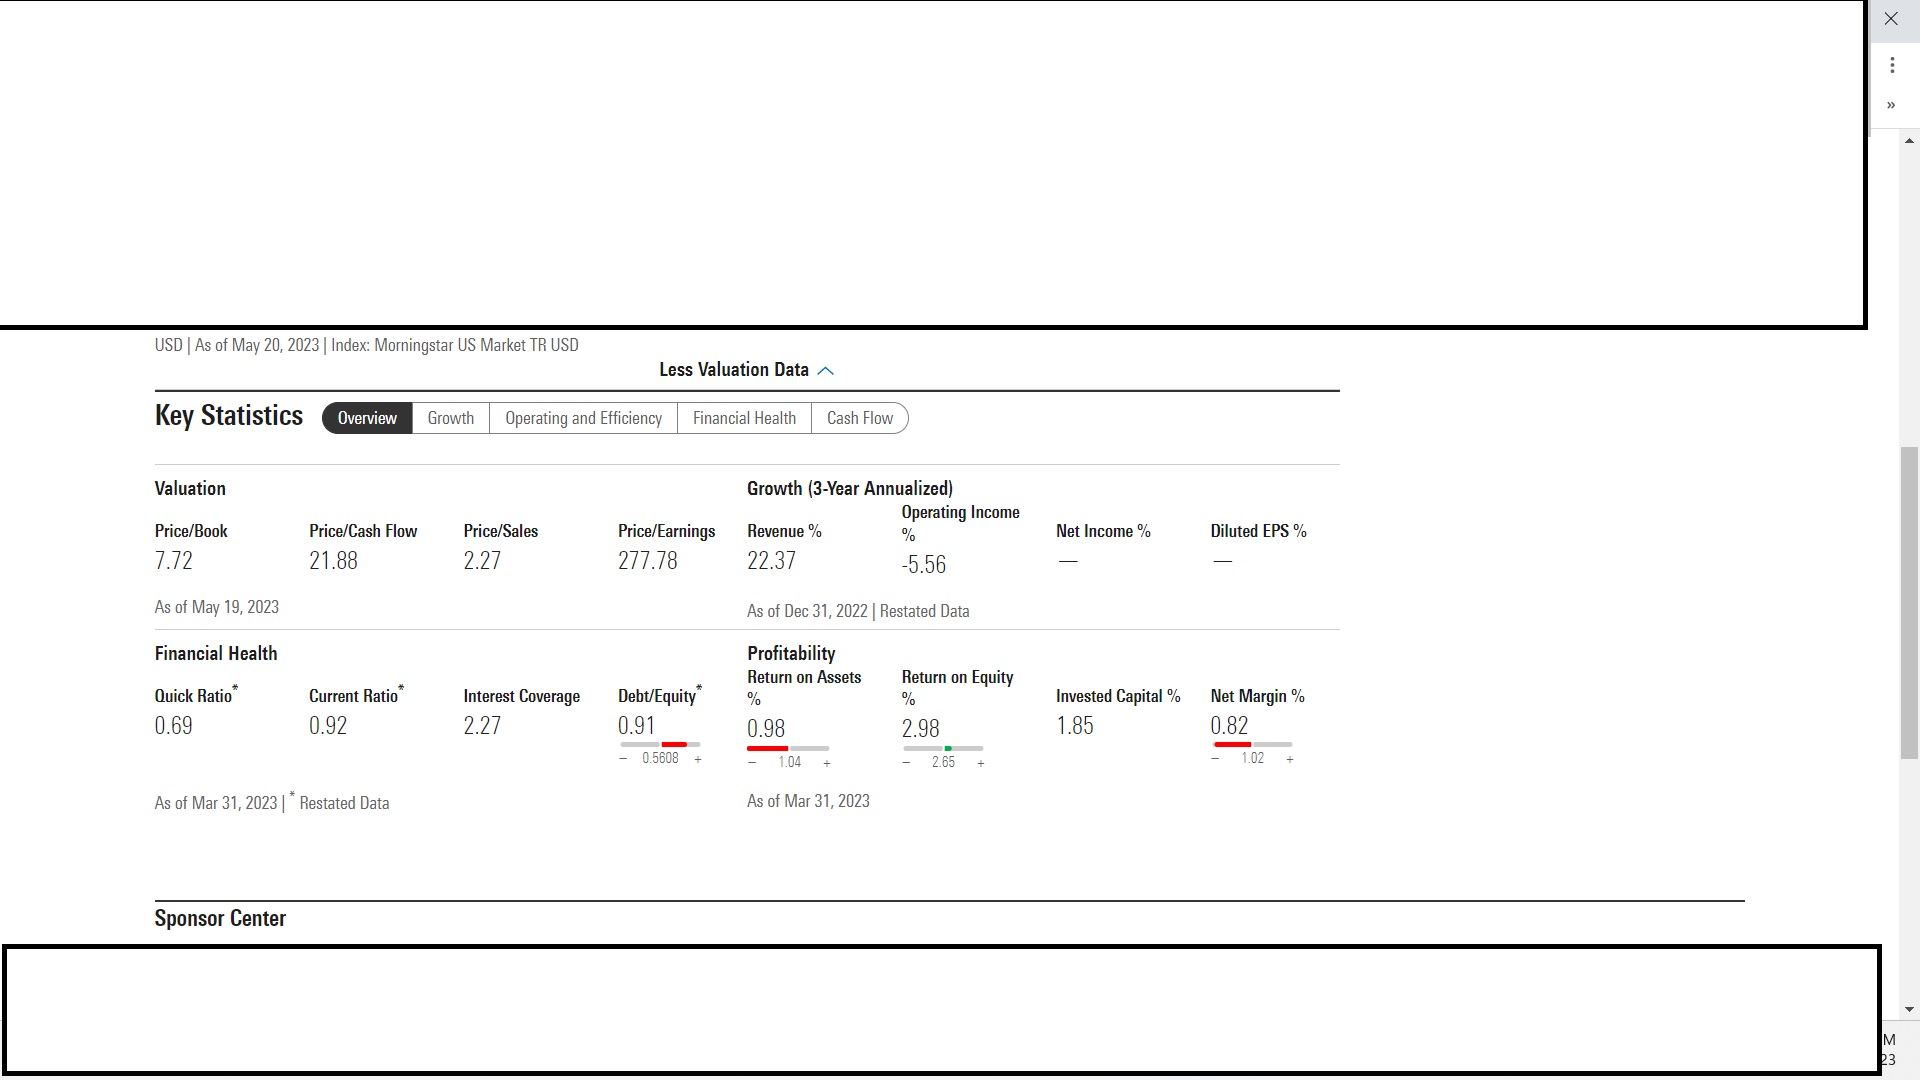Show the Cash Flow statistics tab

(860, 418)
